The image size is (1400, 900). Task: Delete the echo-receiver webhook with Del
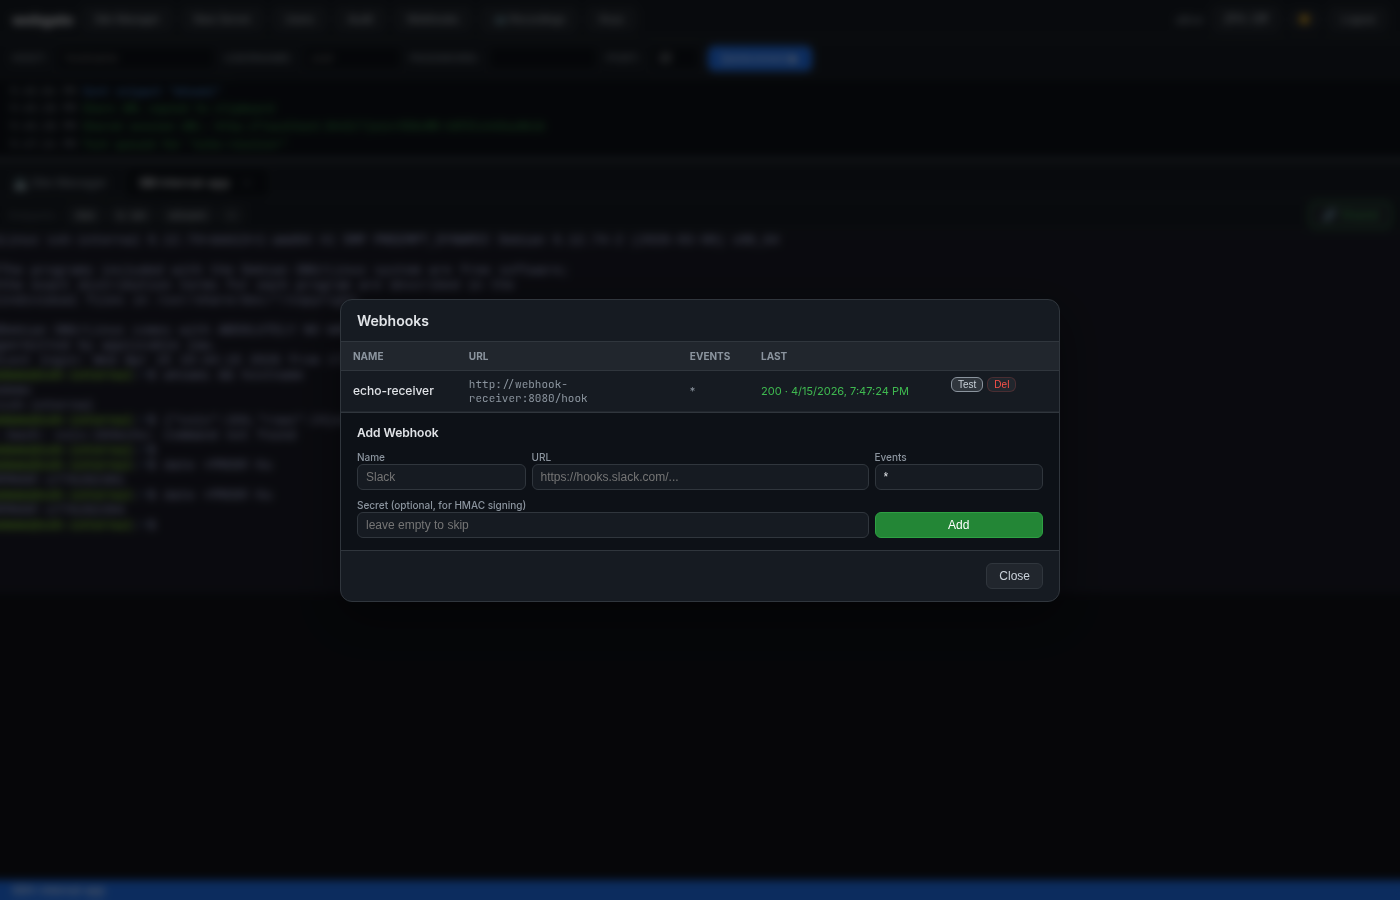pos(1001,384)
